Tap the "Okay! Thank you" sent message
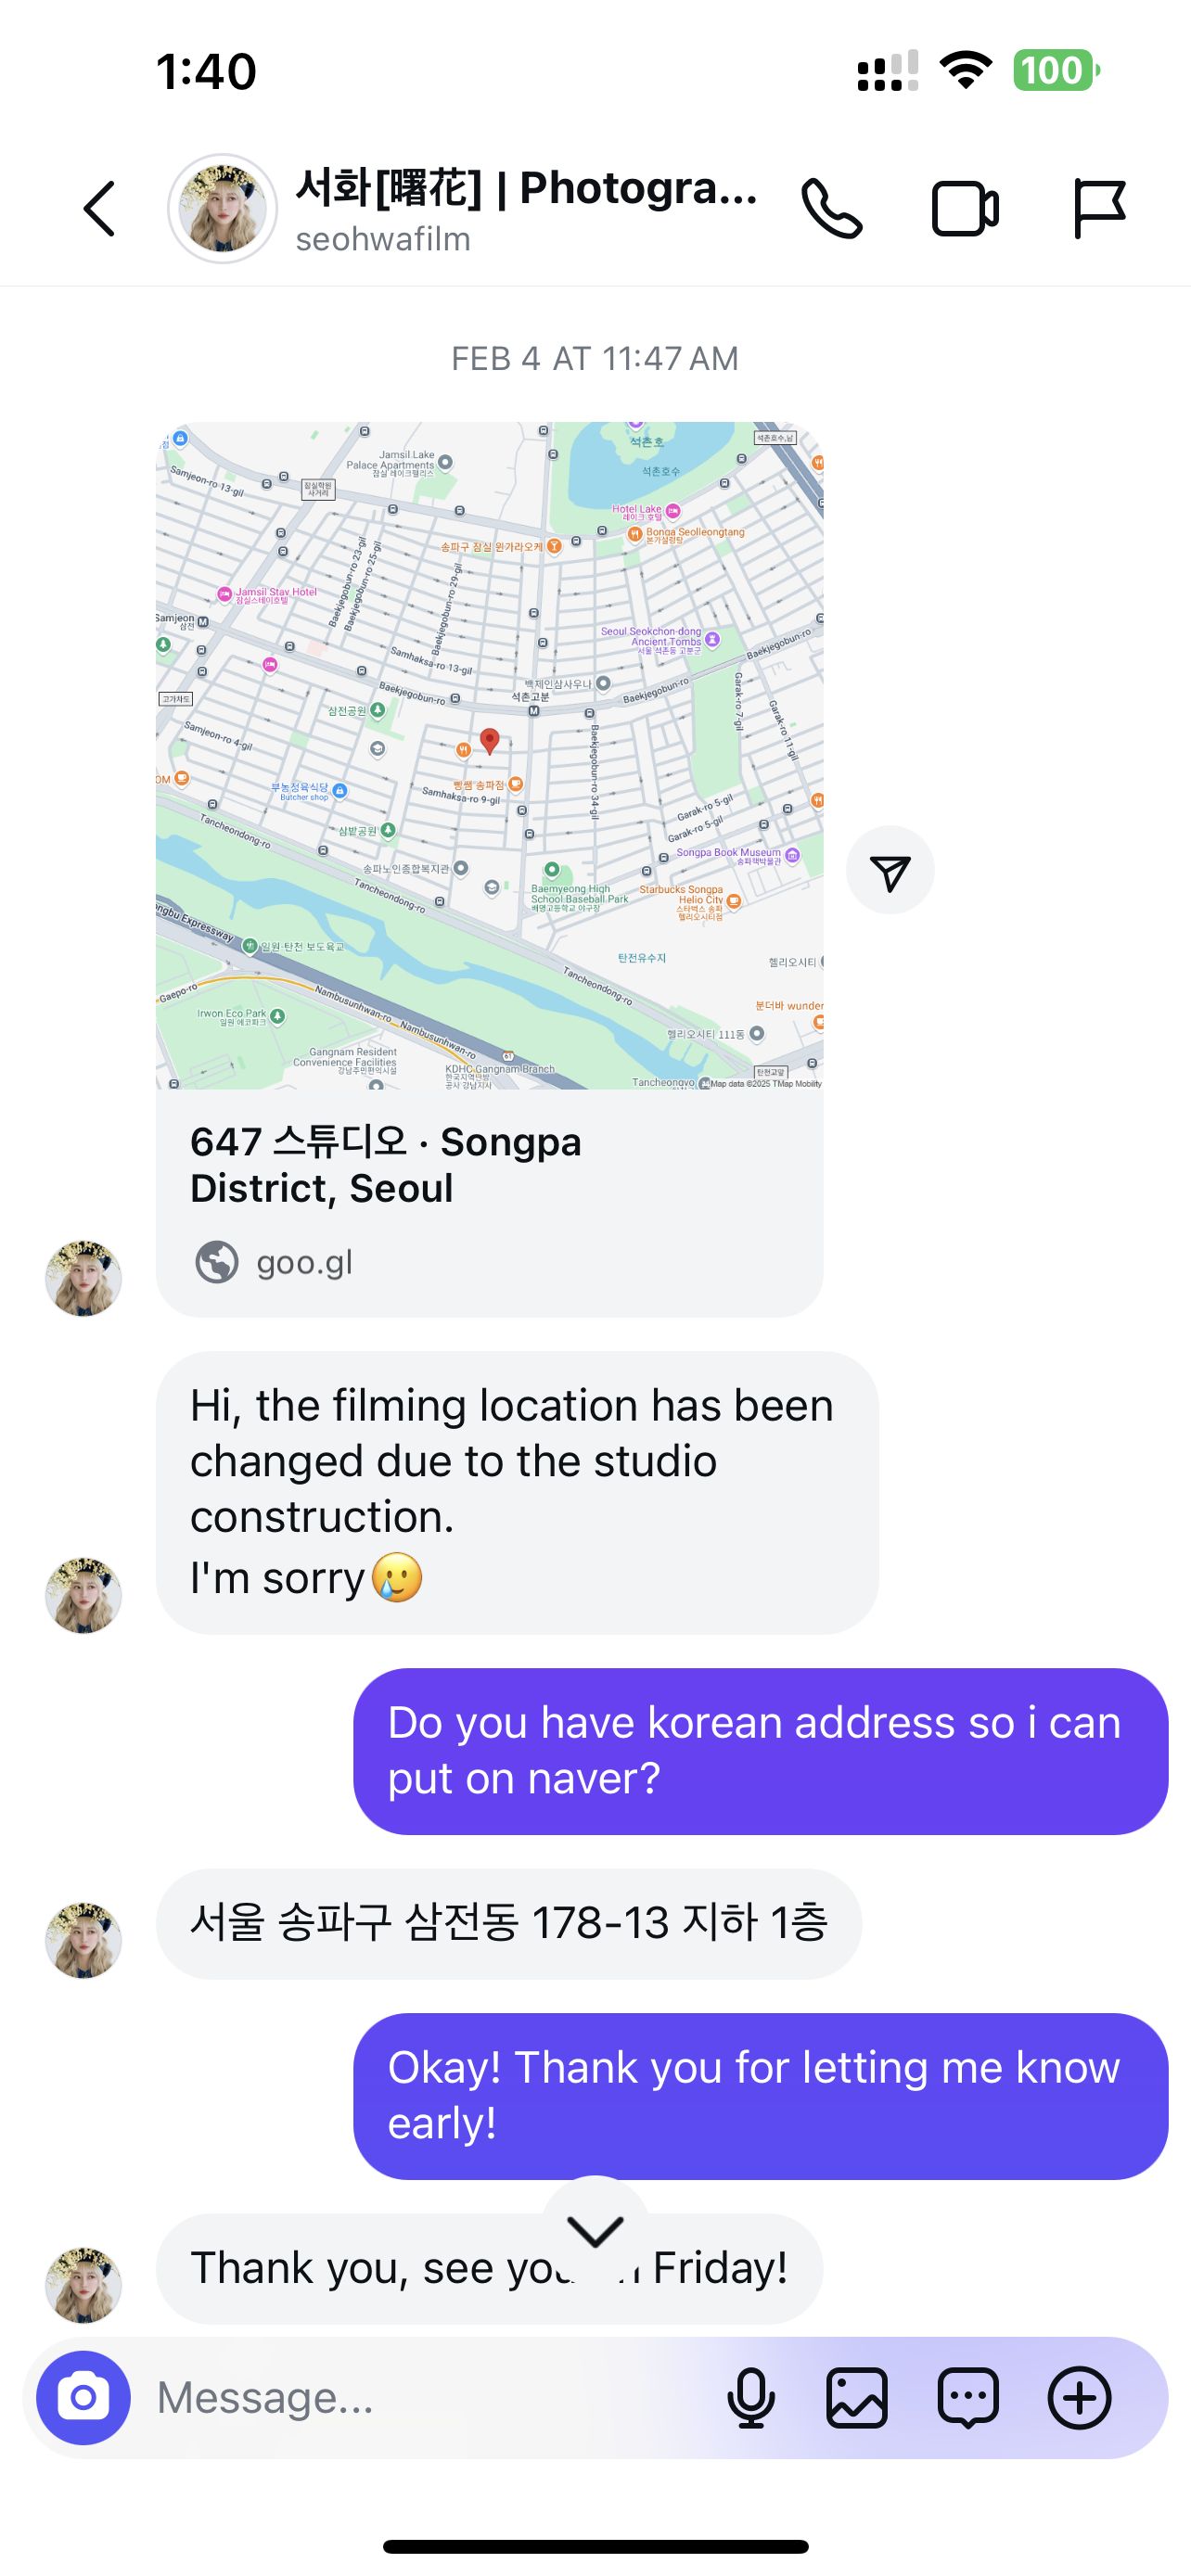Screen dimensions: 1191x2576 click(760, 2095)
